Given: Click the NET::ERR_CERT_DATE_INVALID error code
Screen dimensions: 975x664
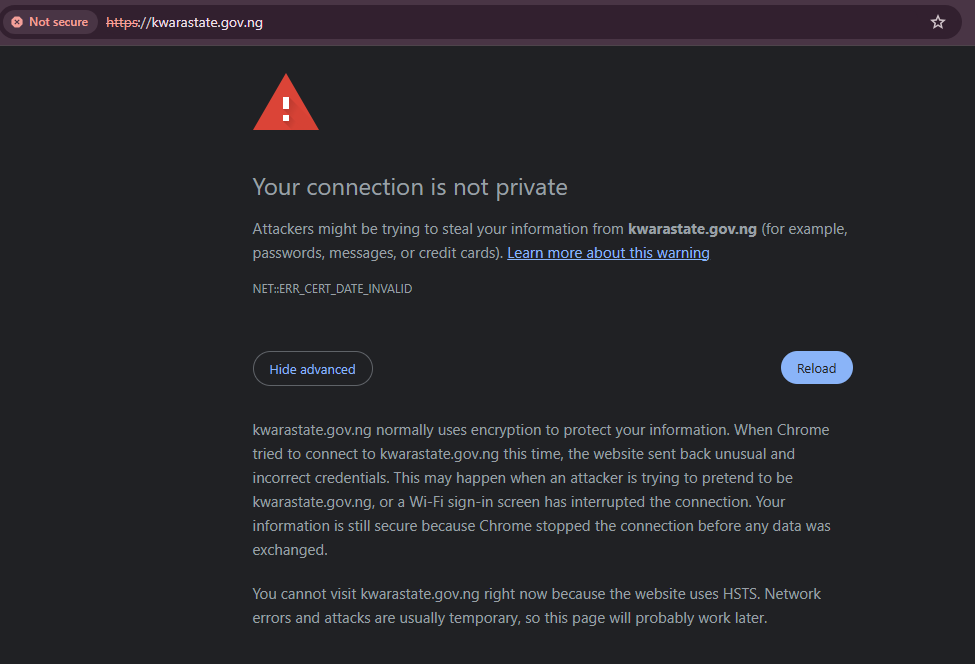Looking at the screenshot, I should click(332, 289).
